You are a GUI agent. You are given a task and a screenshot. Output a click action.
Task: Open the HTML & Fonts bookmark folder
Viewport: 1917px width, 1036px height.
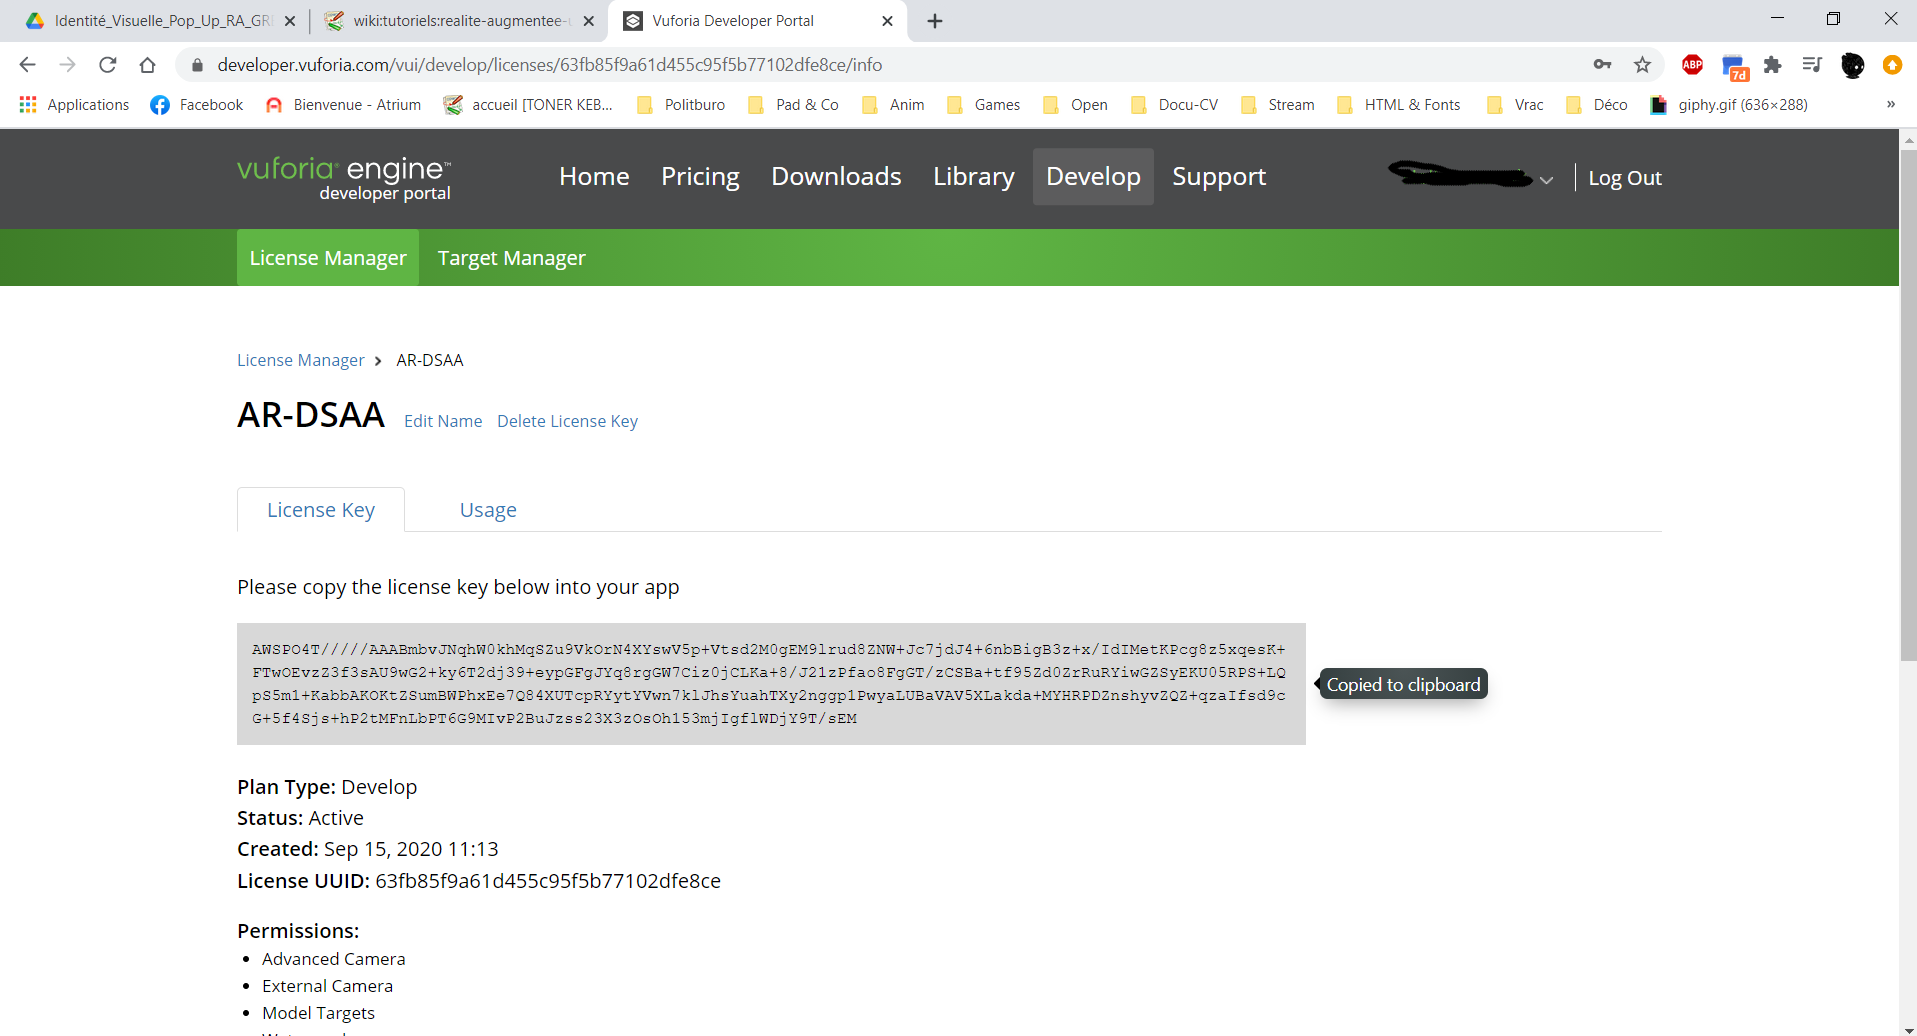(x=1399, y=105)
